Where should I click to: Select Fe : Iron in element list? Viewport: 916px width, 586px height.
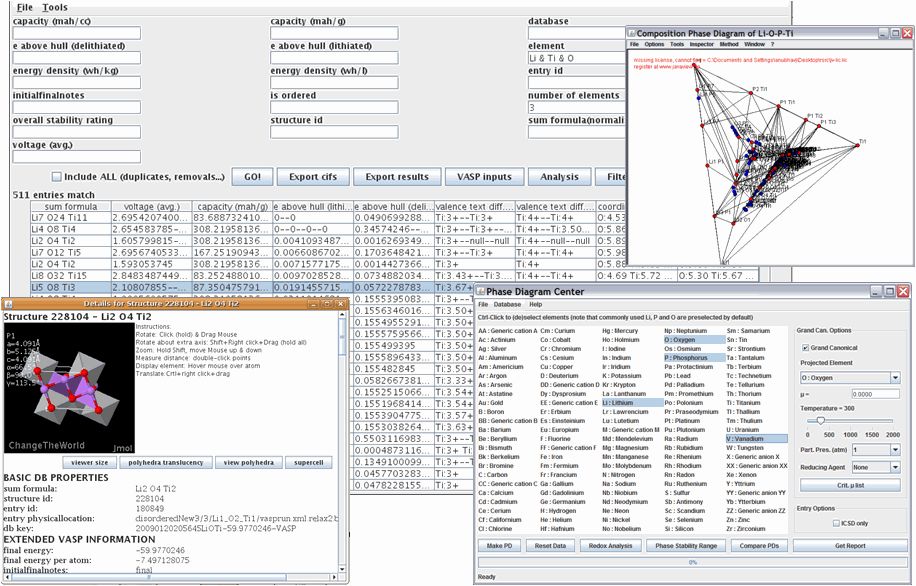click(x=552, y=457)
